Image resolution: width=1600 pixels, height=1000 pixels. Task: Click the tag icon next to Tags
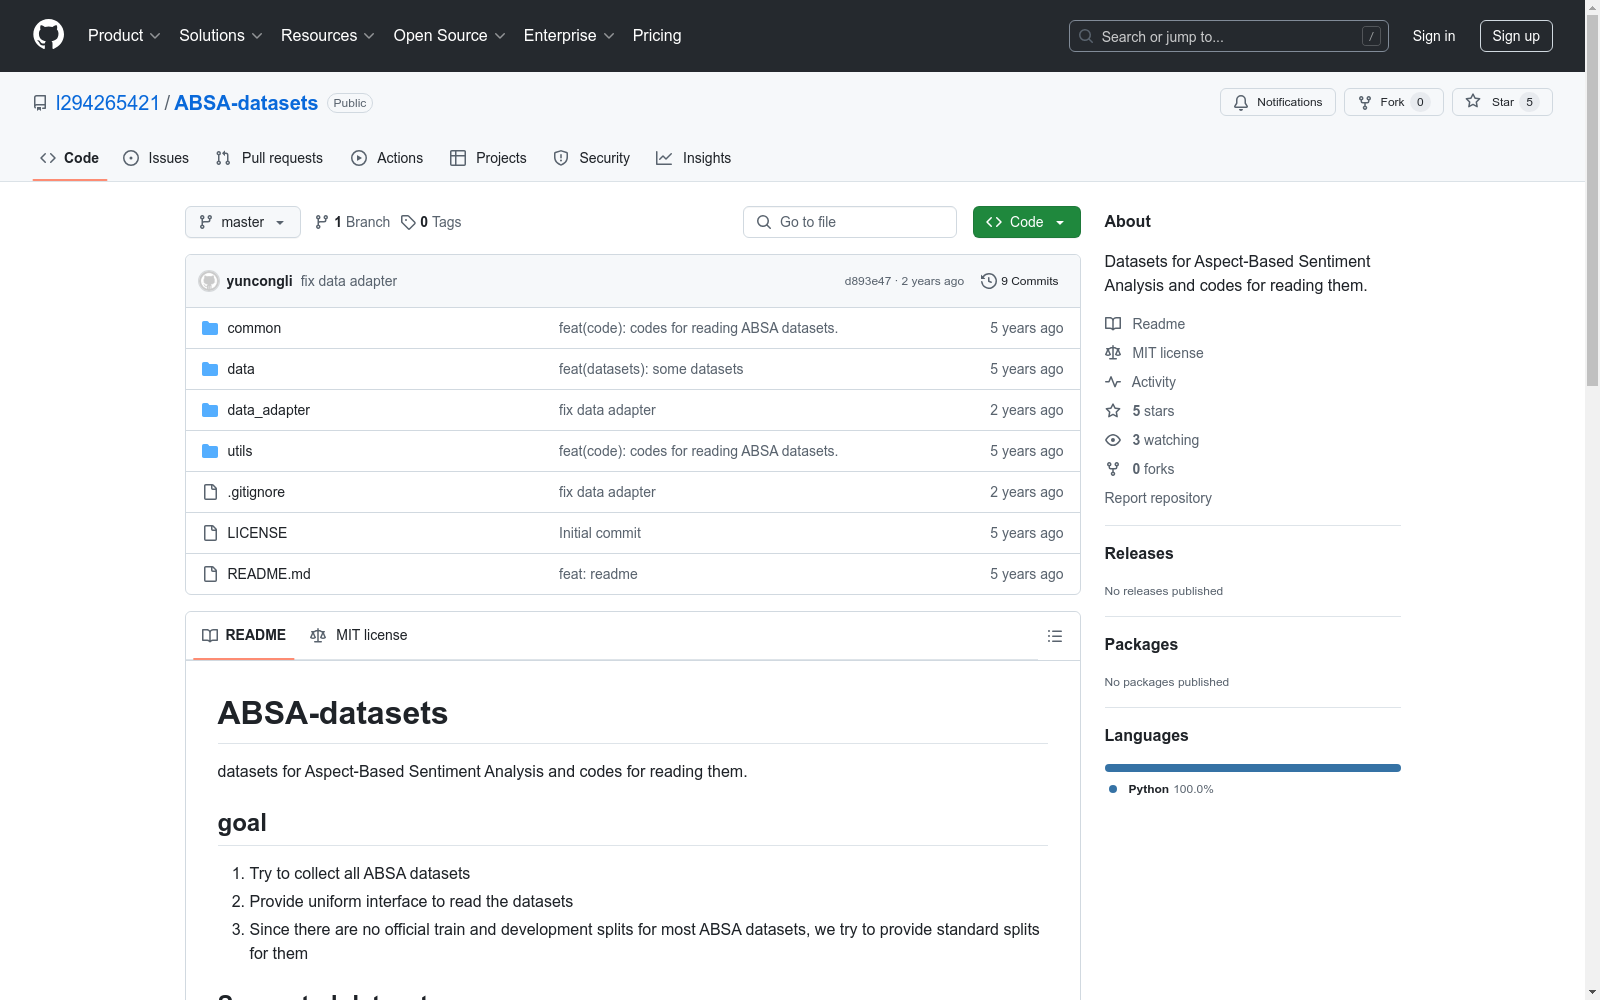(408, 222)
